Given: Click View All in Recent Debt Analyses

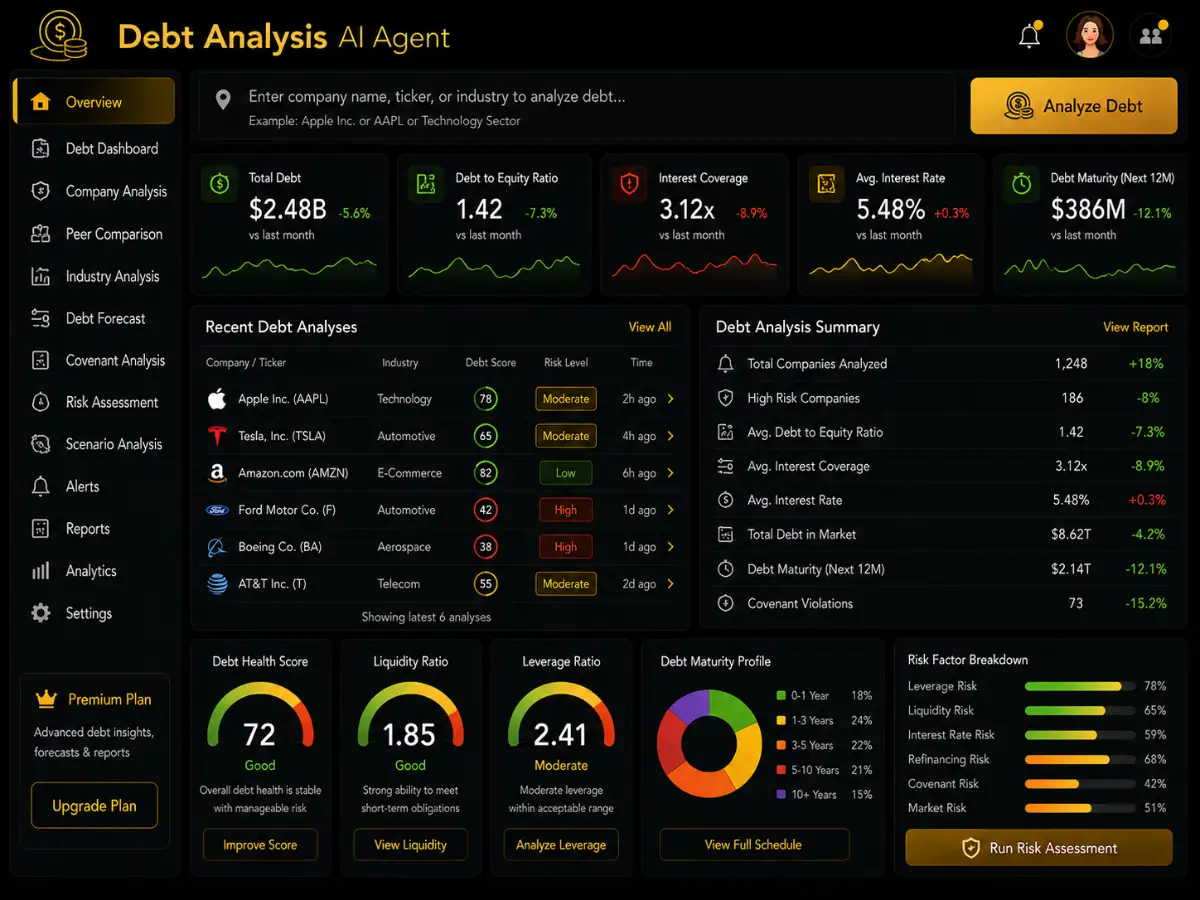Looking at the screenshot, I should [650, 327].
